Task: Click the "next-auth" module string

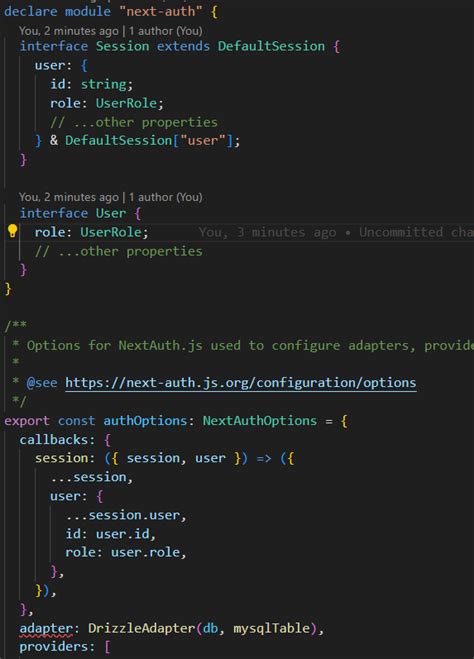Action: click(x=161, y=11)
